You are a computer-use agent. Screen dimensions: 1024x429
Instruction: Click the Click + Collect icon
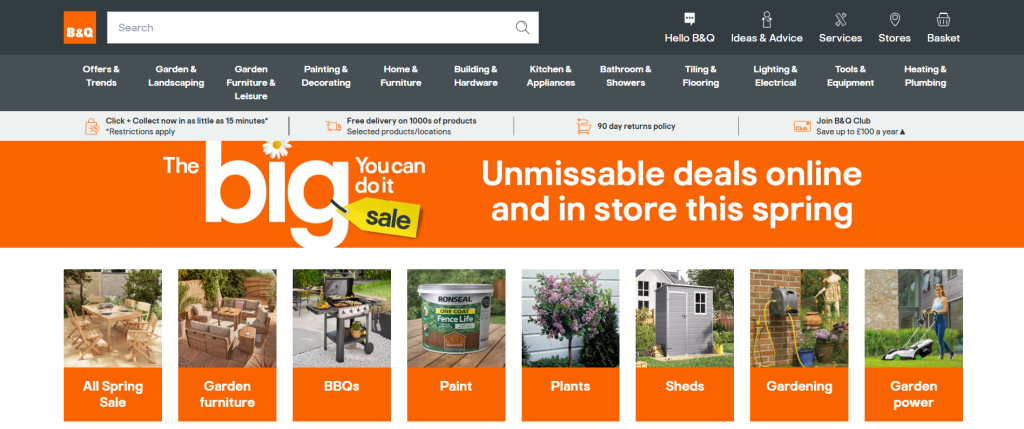pos(92,126)
